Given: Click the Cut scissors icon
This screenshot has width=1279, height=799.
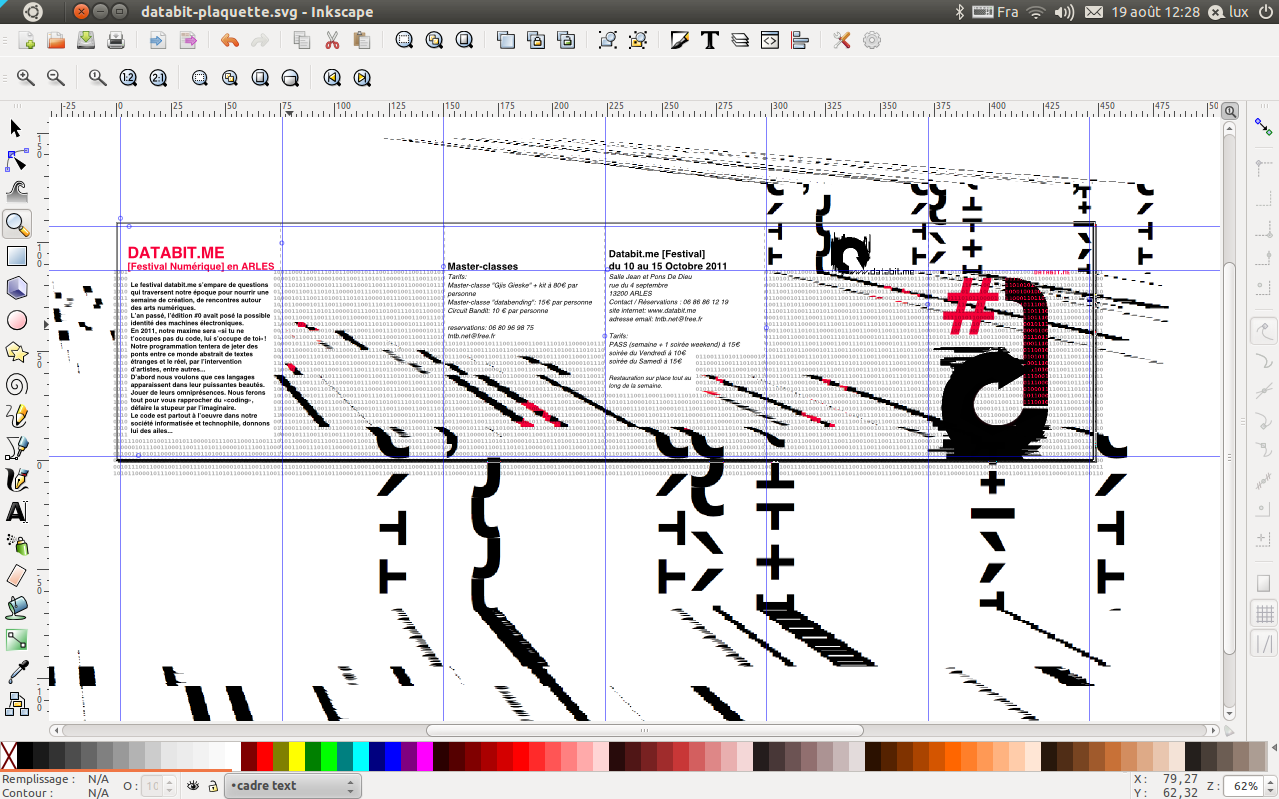Looking at the screenshot, I should pyautogui.click(x=332, y=40).
